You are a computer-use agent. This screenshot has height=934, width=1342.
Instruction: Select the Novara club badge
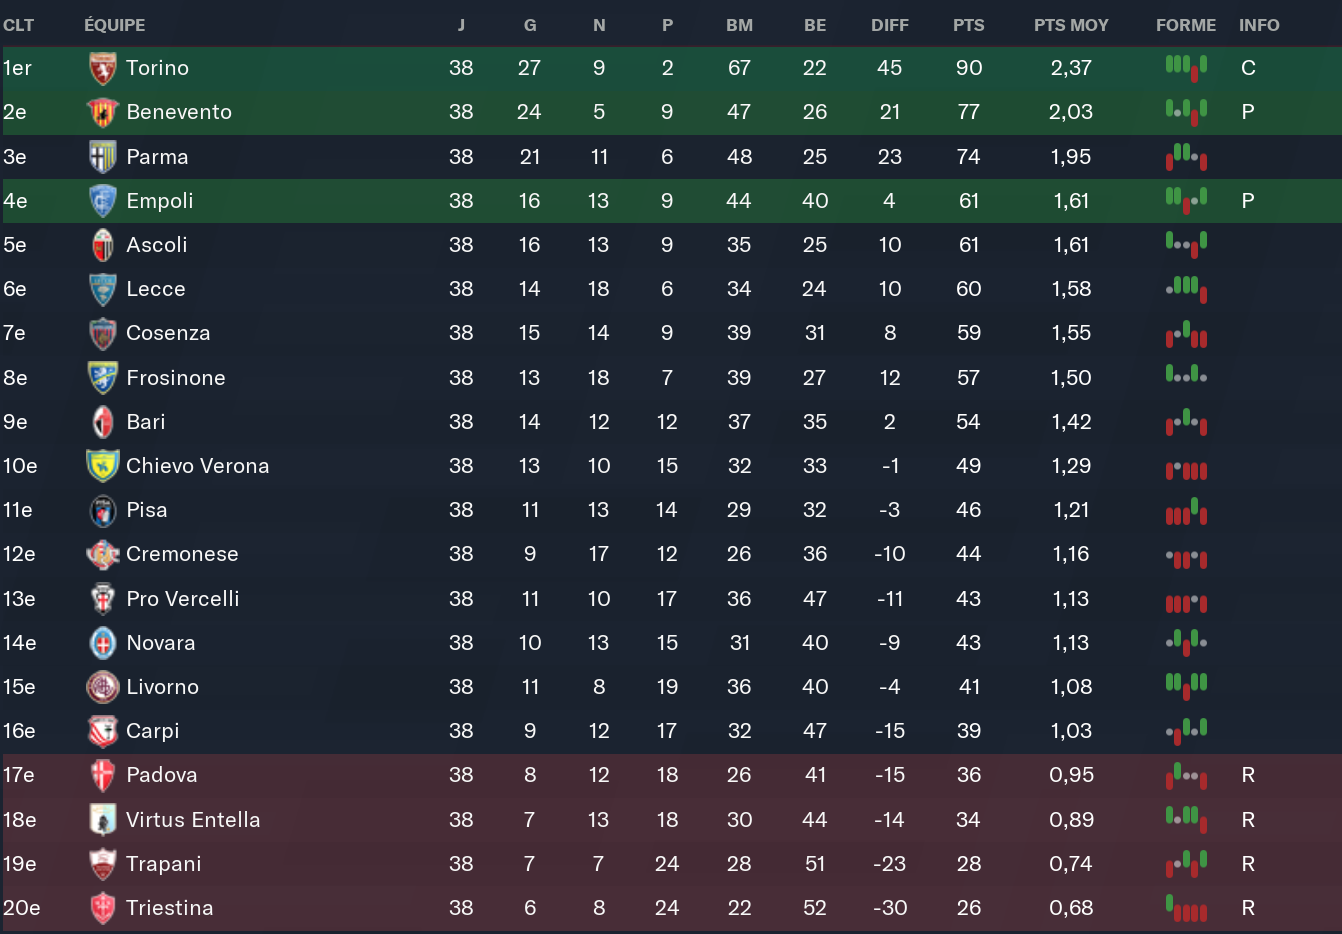[102, 643]
